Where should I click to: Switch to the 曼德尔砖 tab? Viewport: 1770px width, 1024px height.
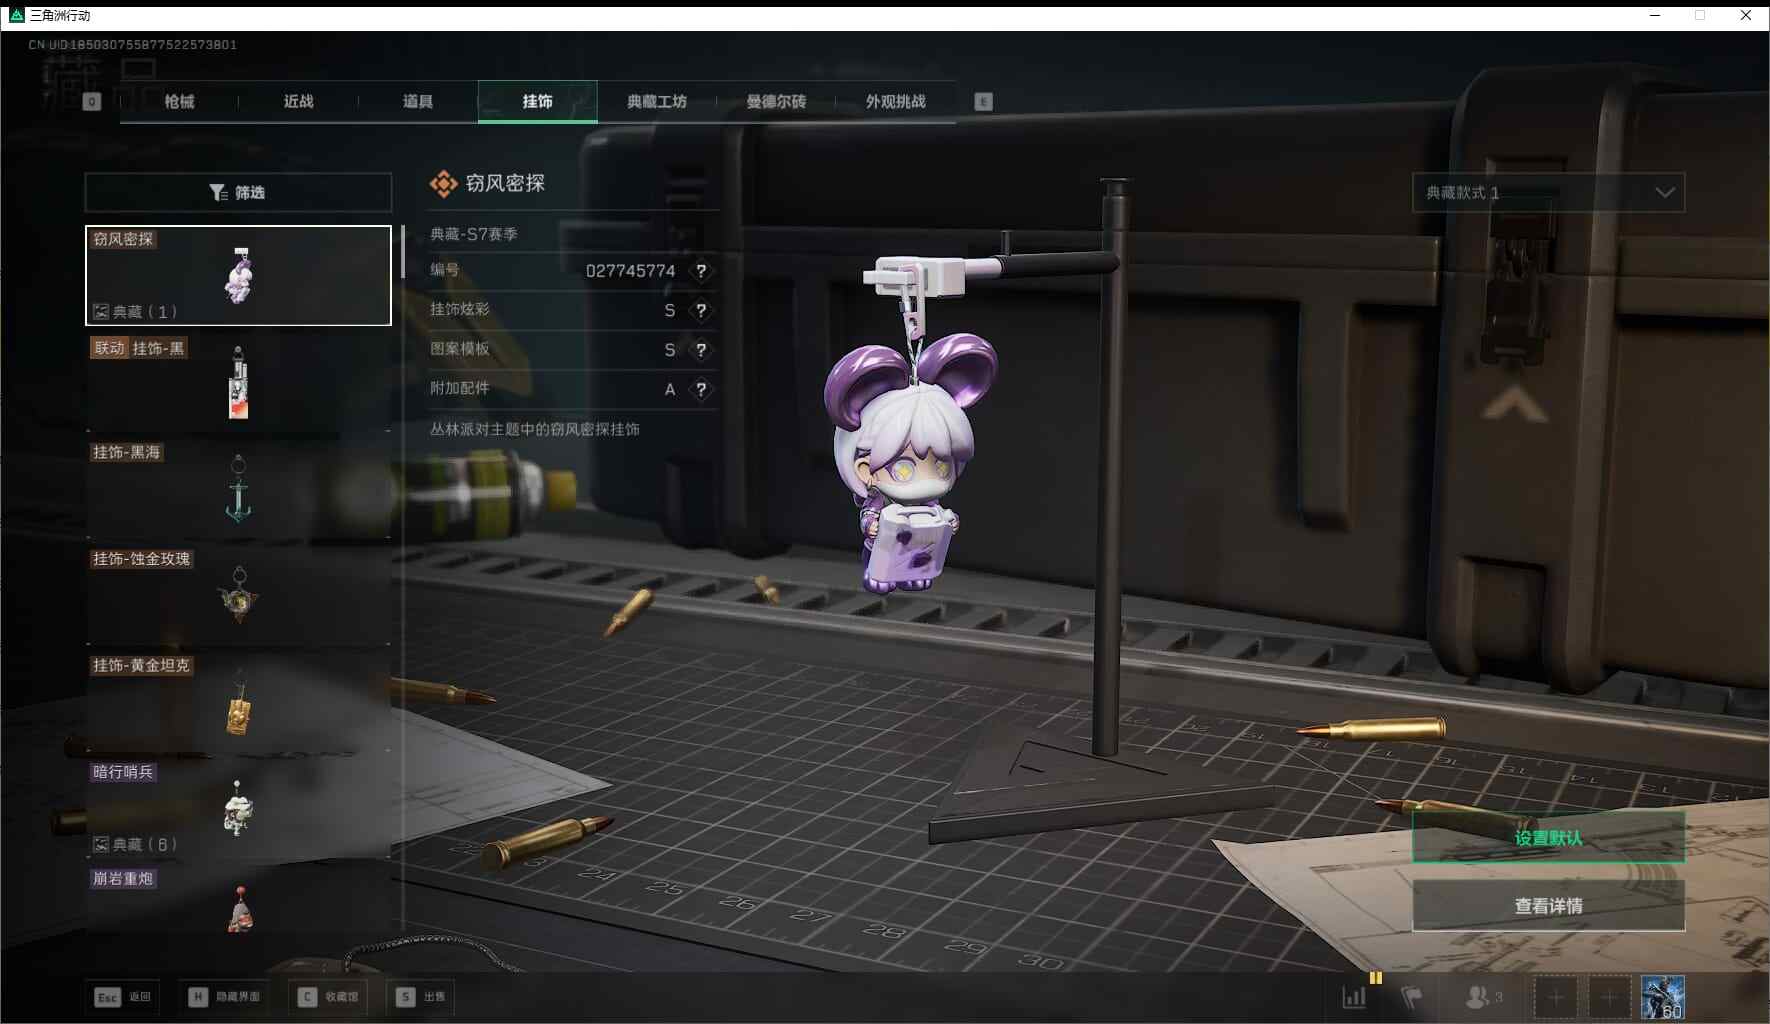[776, 101]
